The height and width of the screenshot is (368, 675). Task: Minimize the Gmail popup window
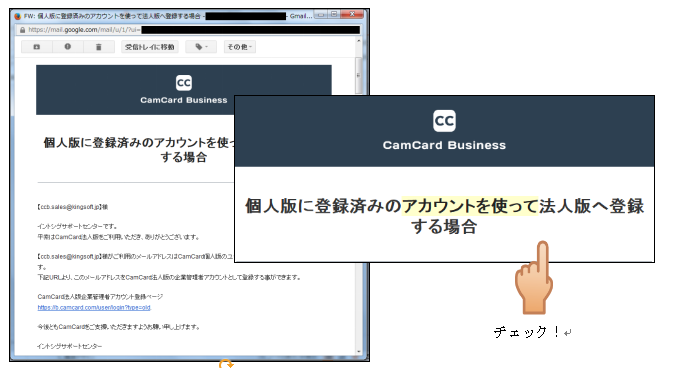(321, 14)
